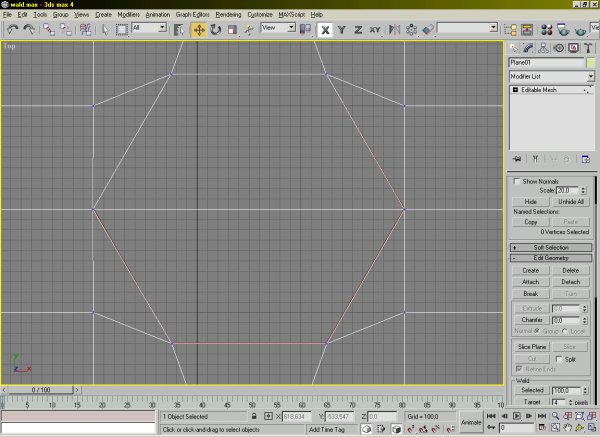Click the Plane01 object name field
The image size is (600, 437).
point(545,62)
